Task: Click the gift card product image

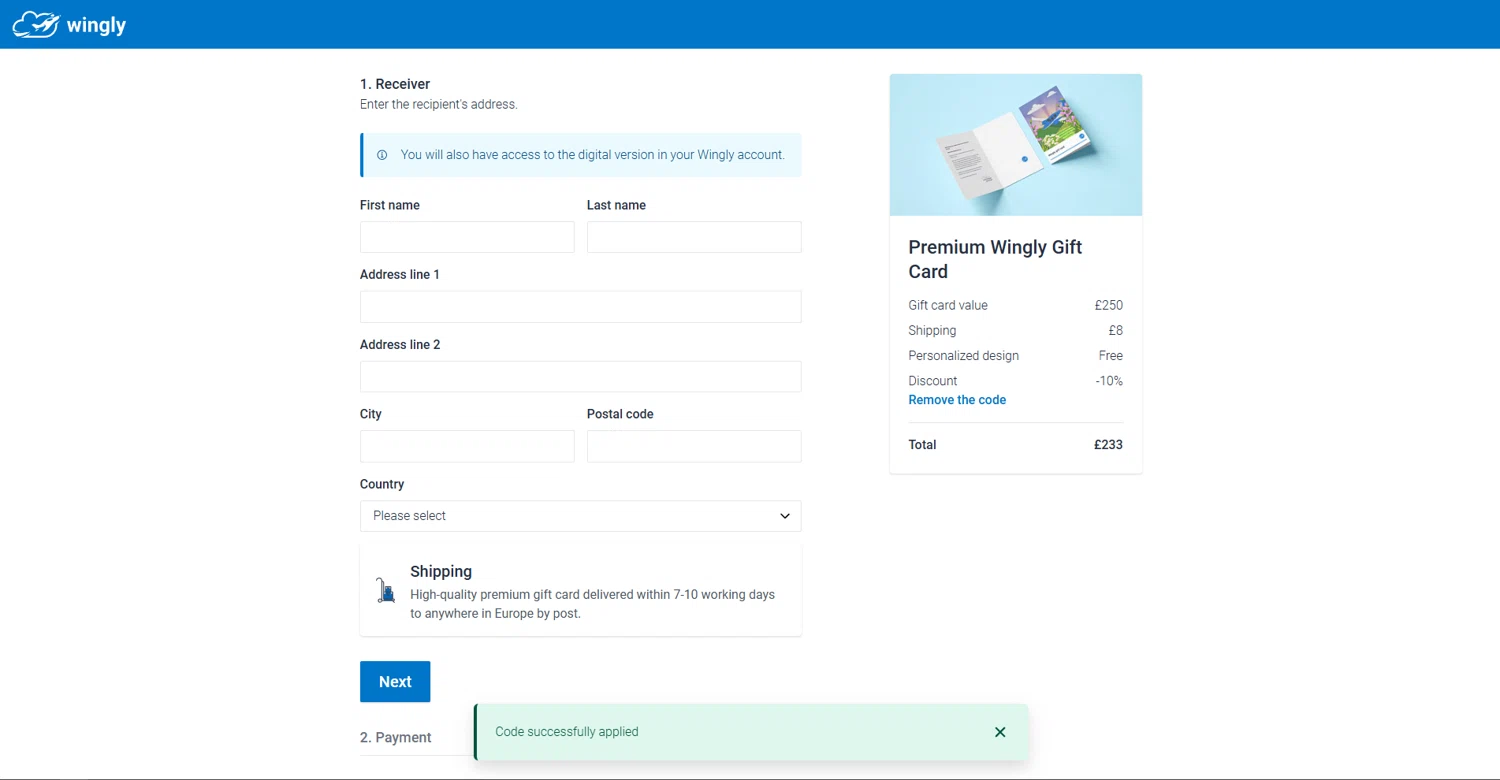Action: point(1016,145)
